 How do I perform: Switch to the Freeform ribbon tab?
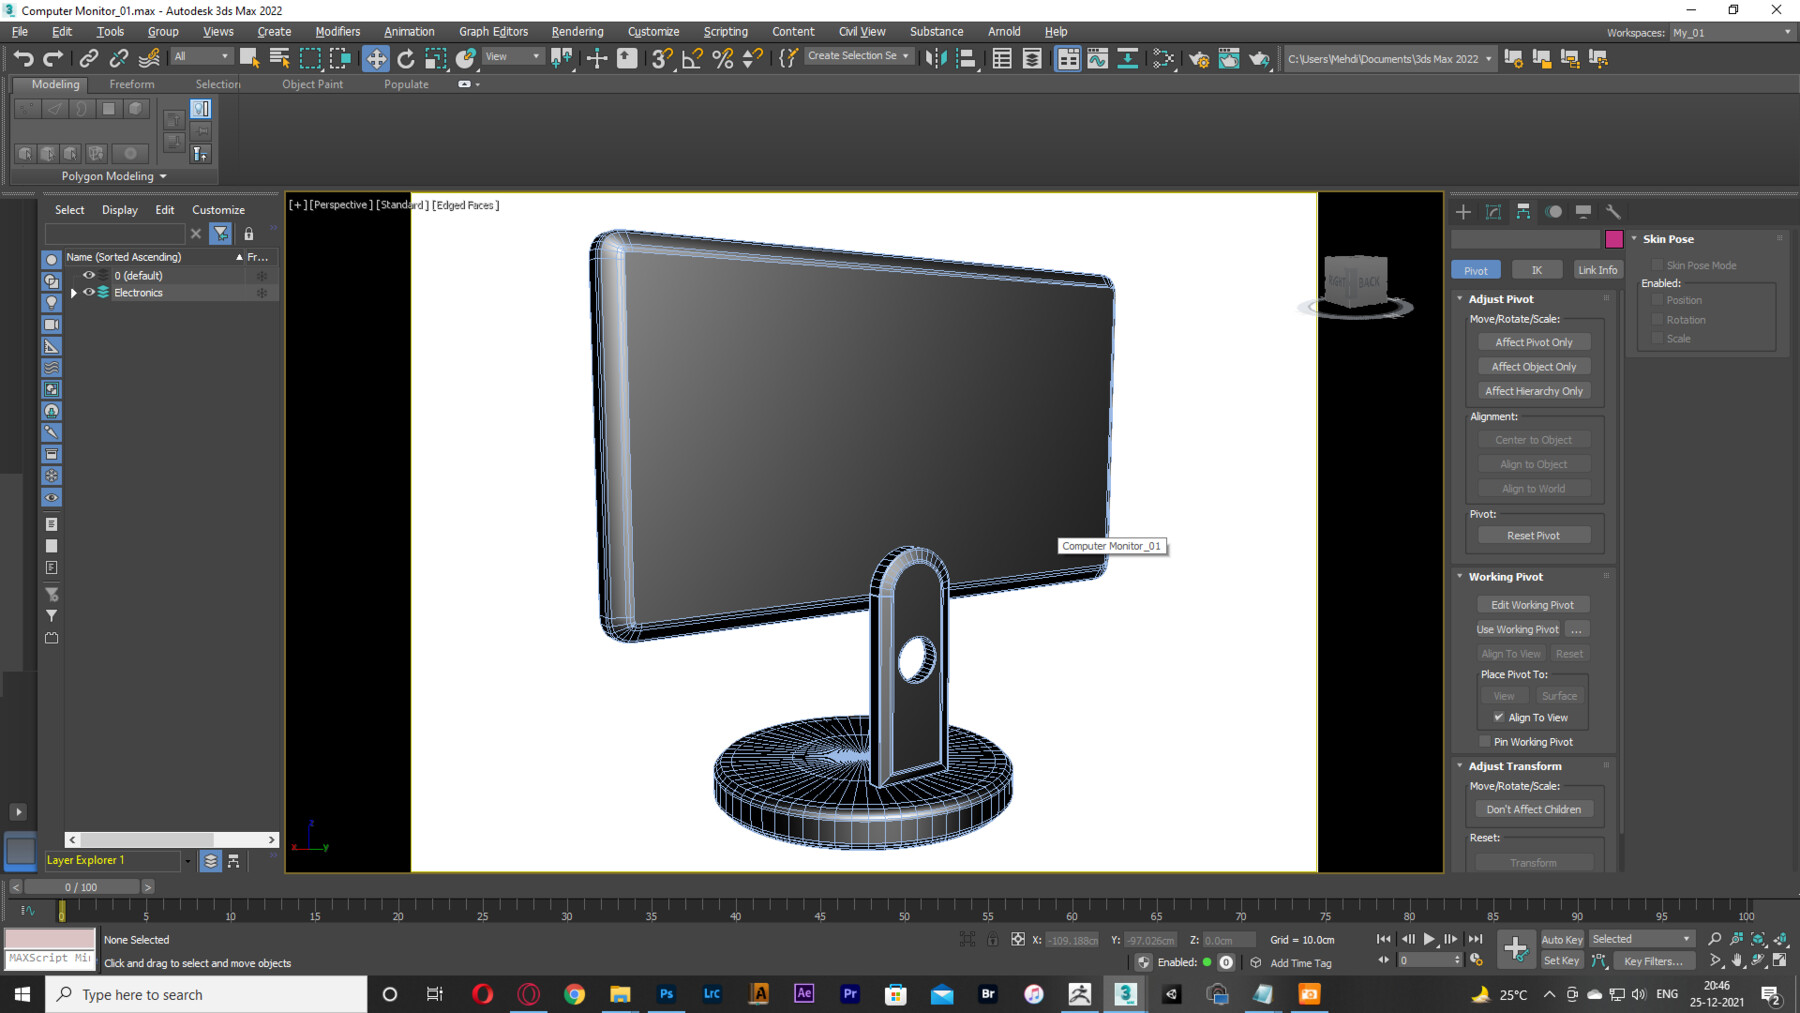[x=132, y=84]
